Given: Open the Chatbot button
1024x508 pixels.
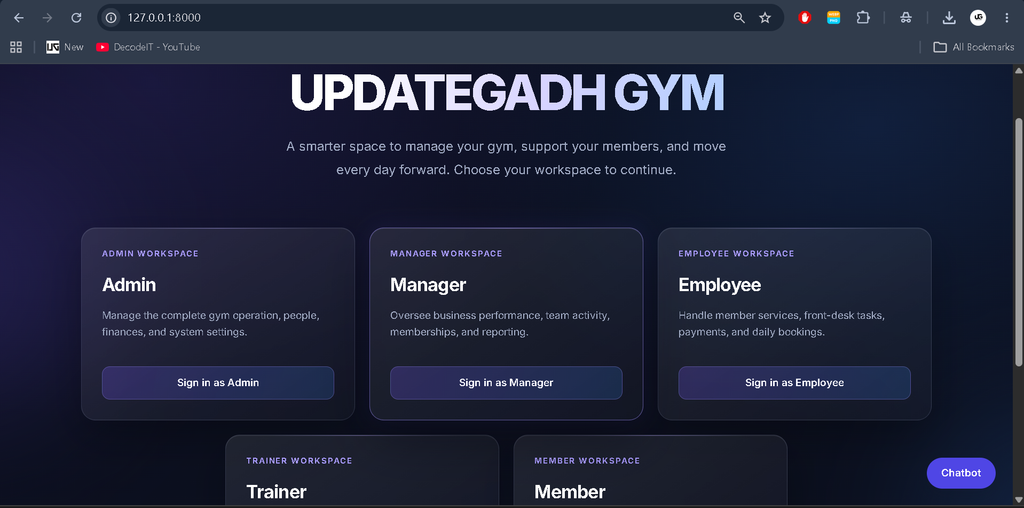Looking at the screenshot, I should 961,473.
